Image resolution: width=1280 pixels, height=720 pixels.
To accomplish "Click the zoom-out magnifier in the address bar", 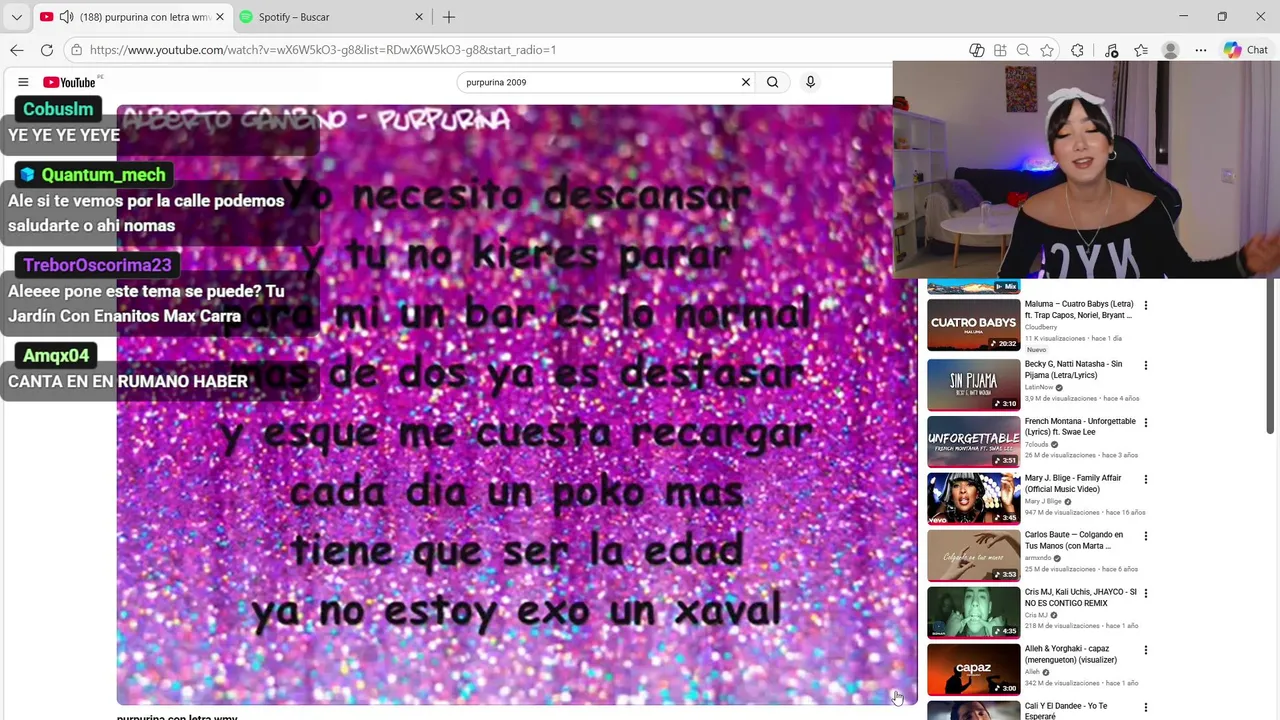I will tap(1023, 50).
